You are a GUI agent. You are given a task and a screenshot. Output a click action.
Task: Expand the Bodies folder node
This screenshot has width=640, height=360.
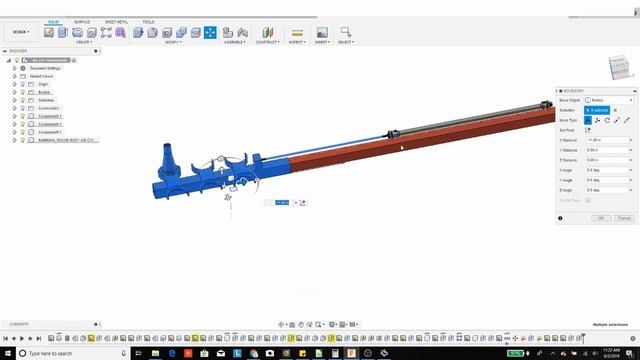click(x=15, y=92)
